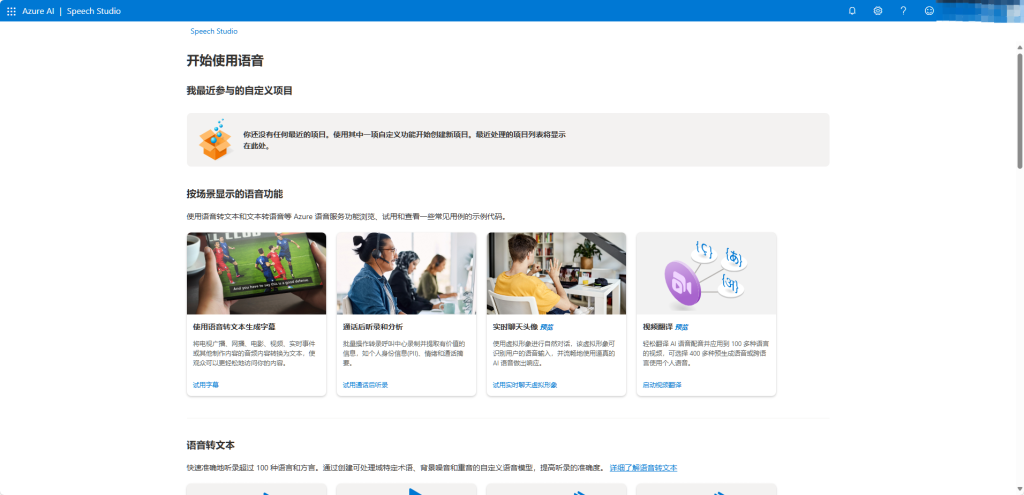This screenshot has width=1024, height=495.
Task: Open the blurred user account area
Action: 980,11
